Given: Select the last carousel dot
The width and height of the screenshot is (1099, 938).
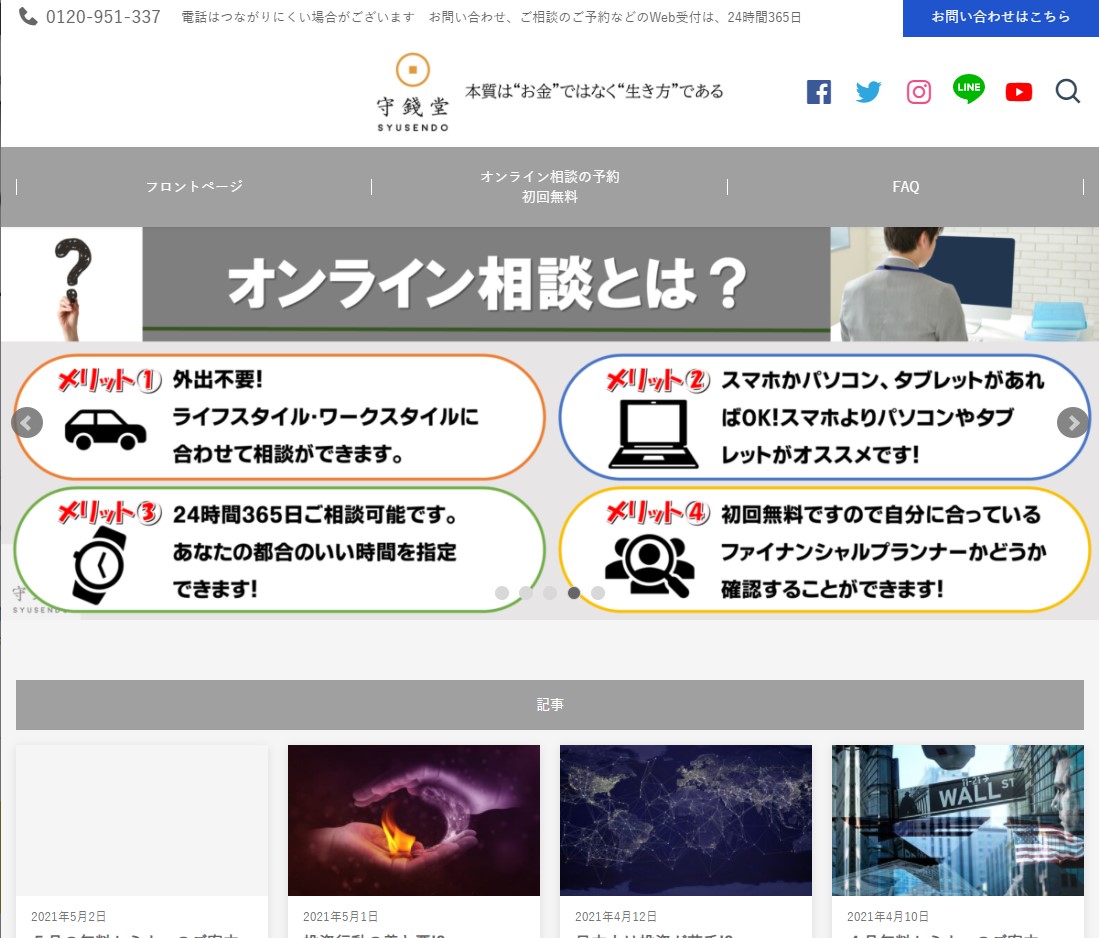Looking at the screenshot, I should tap(598, 593).
